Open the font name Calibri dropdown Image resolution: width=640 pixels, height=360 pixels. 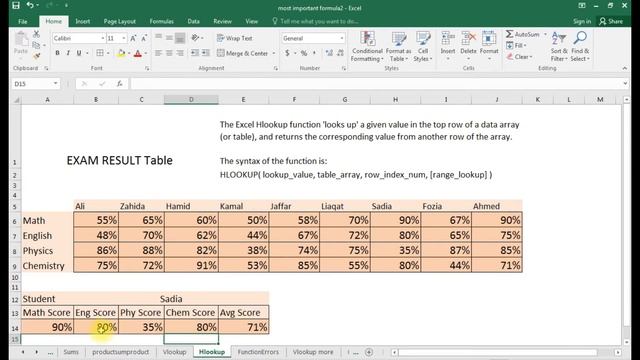[x=102, y=38]
